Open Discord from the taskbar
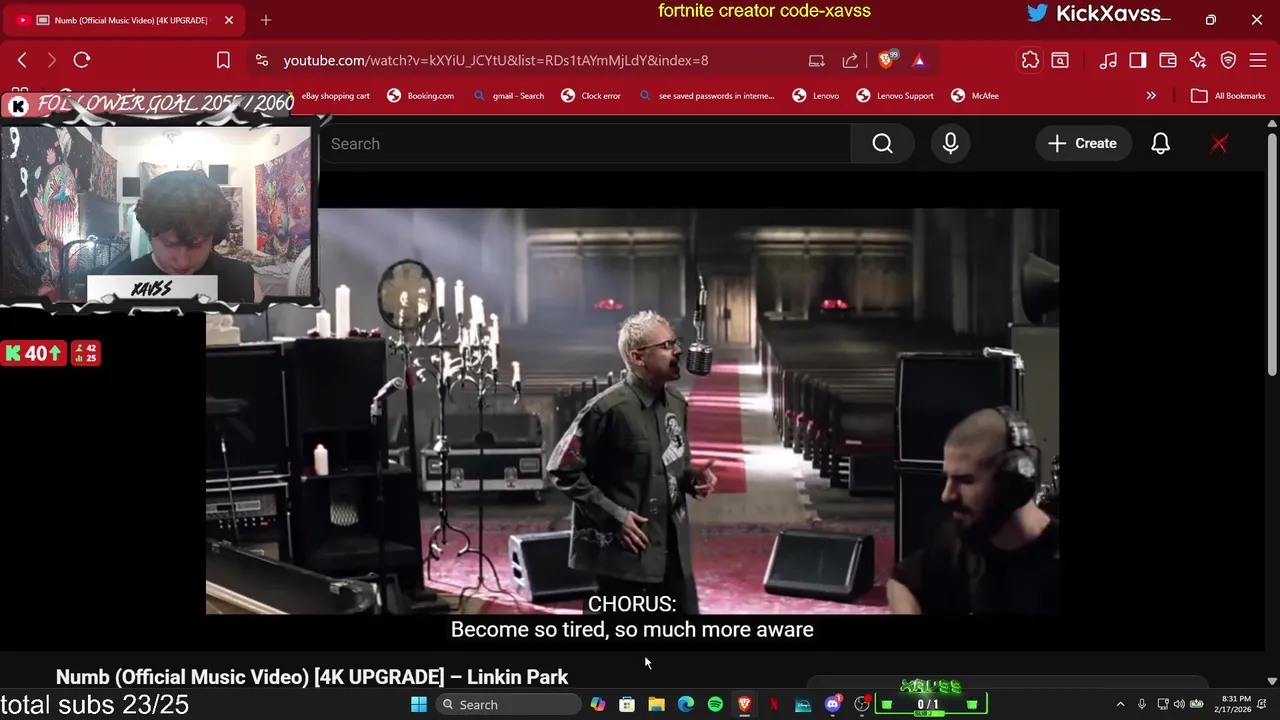 [833, 705]
